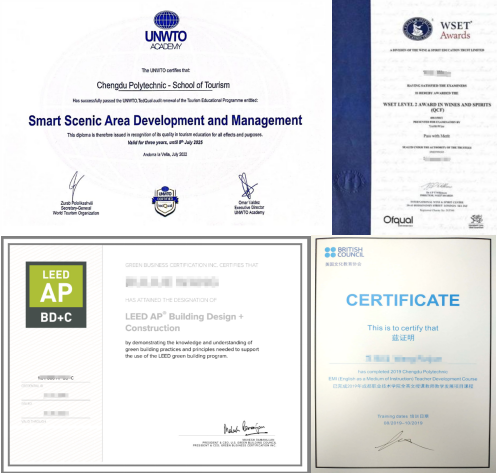Select the "EMI (English as a Medium of Instruction)" course line
Screen dimensions: 497x473
(403, 379)
